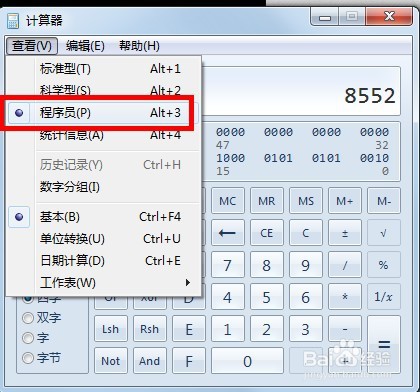The height and width of the screenshot is (392, 420).
Task: Open the 查看(V) menu
Action: pos(32,46)
